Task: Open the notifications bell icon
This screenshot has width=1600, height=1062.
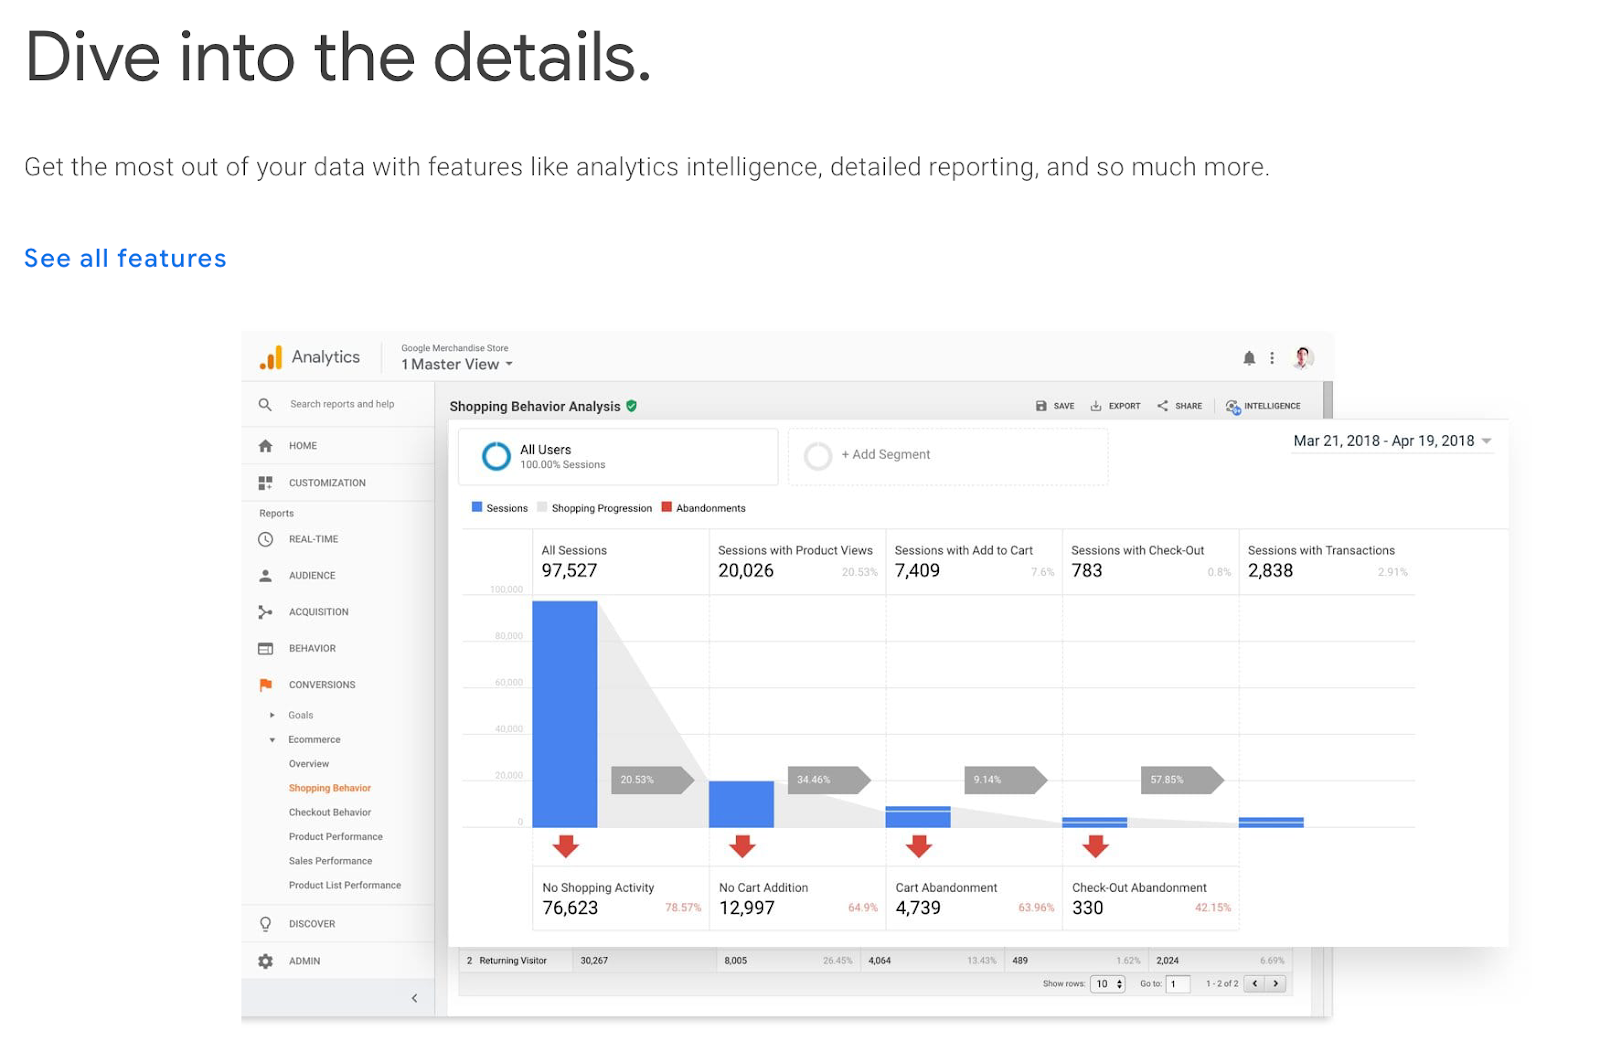Action: 1249,358
